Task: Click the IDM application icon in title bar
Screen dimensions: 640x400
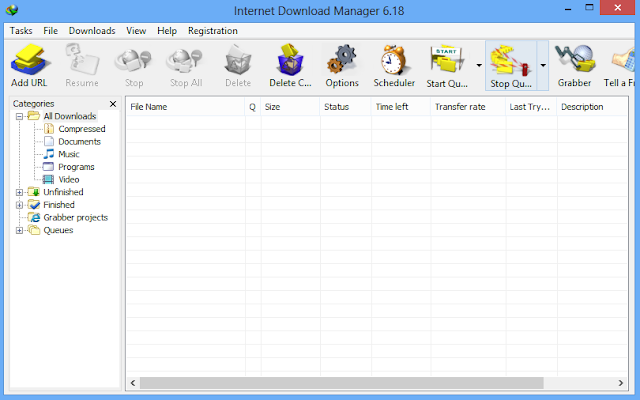Action: pyautogui.click(x=12, y=10)
